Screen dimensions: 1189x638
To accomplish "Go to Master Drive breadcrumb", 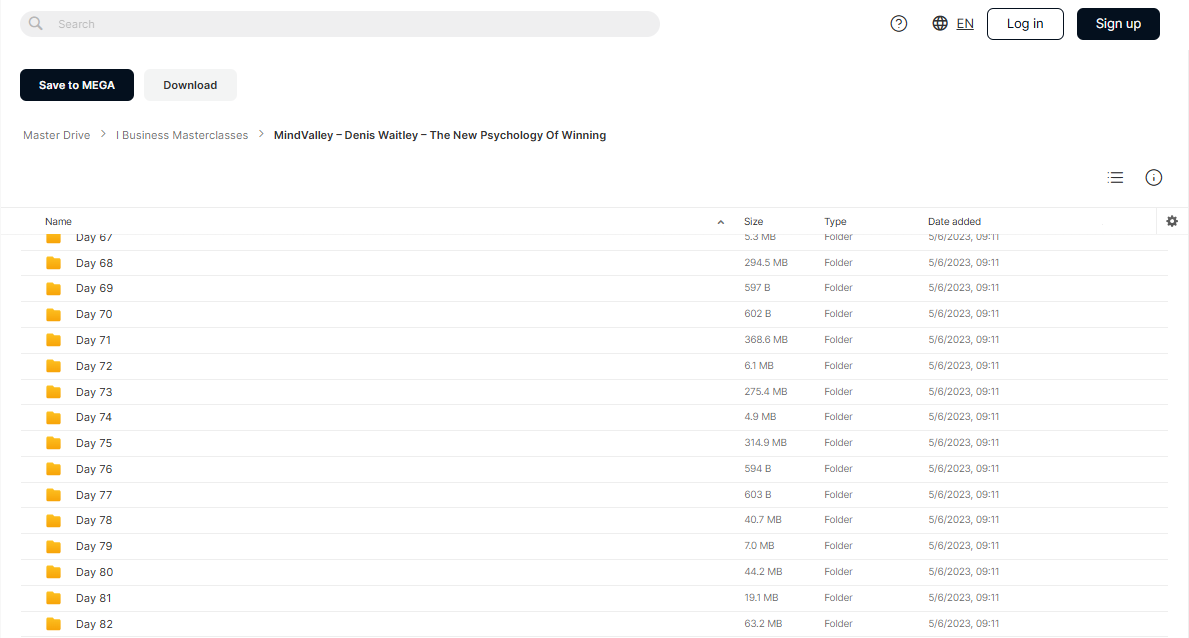I will 56,135.
